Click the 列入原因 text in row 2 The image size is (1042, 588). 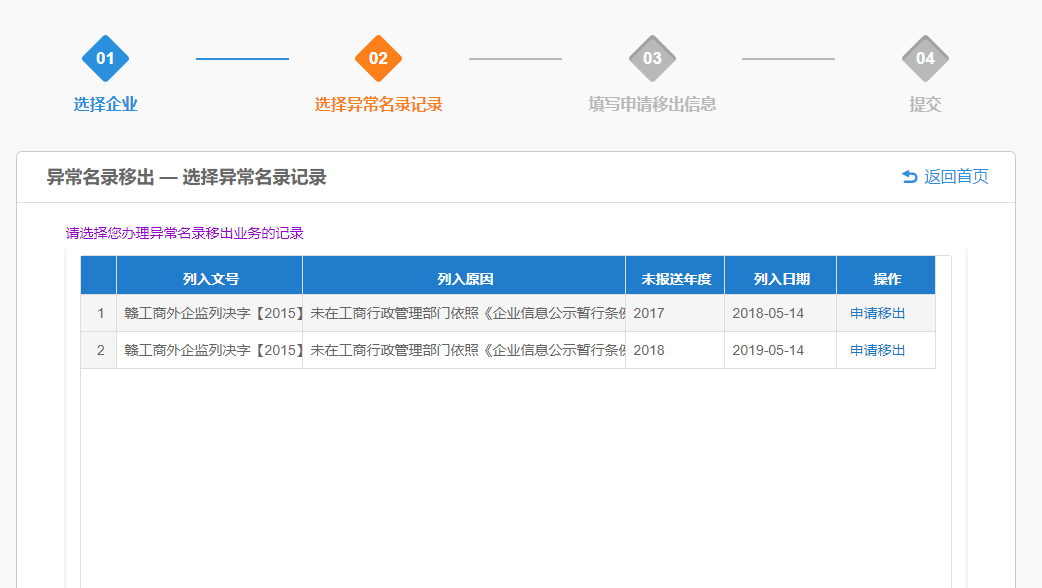click(x=465, y=350)
